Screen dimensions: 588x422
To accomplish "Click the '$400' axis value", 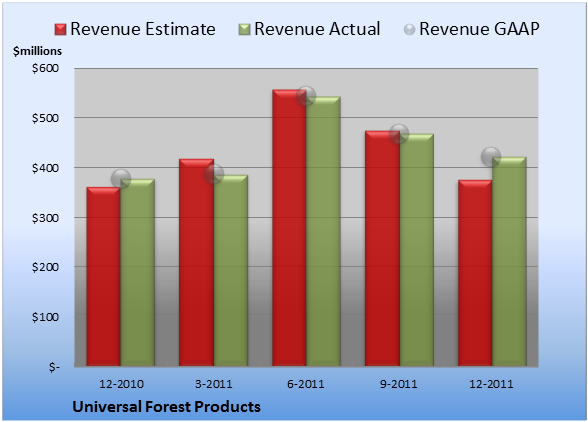I will (45, 168).
